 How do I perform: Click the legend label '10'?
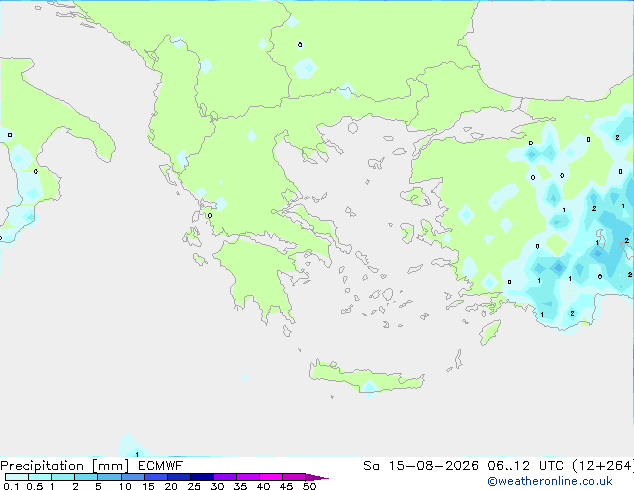pyautogui.click(x=125, y=486)
